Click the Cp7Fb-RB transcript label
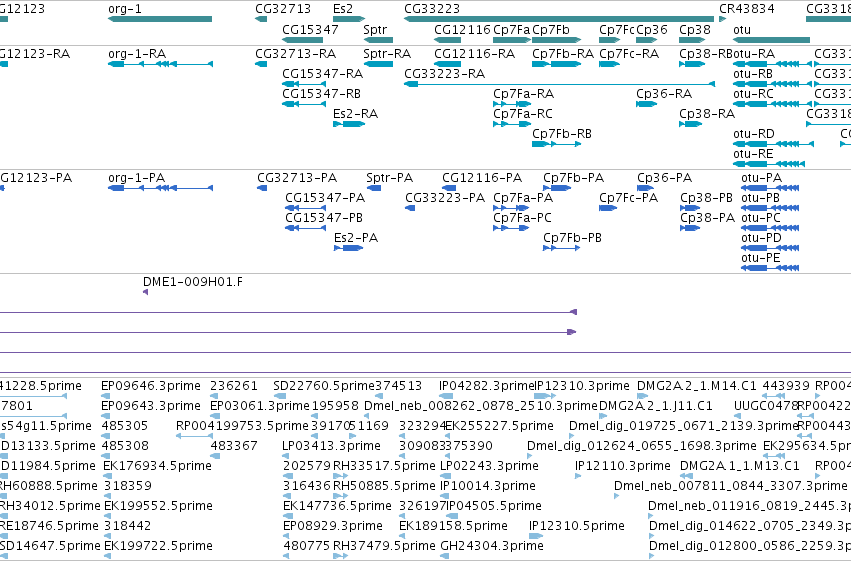 (562, 134)
